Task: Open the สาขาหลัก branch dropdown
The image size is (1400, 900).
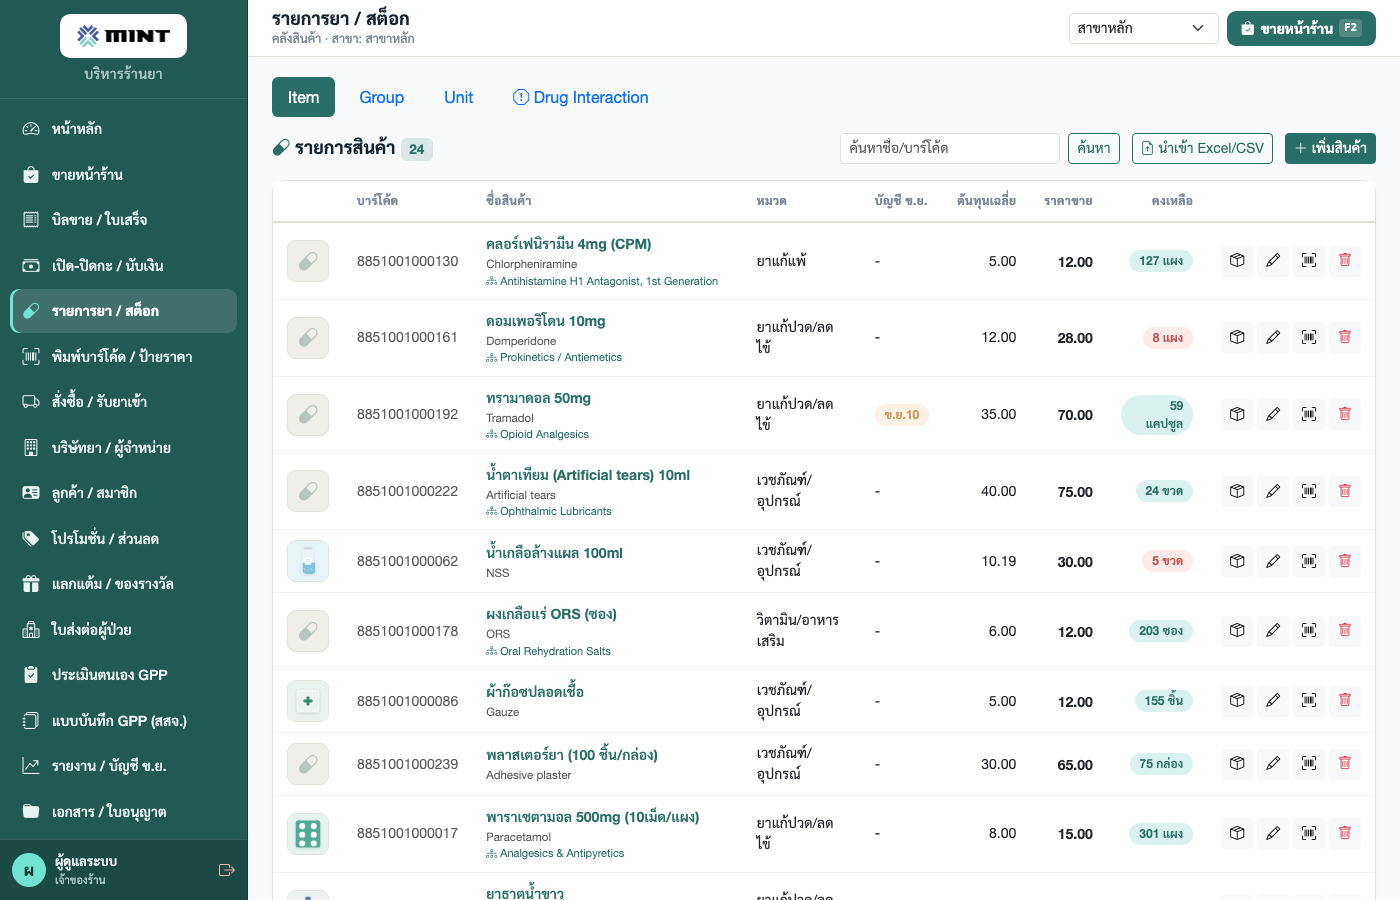Action: coord(1143,28)
